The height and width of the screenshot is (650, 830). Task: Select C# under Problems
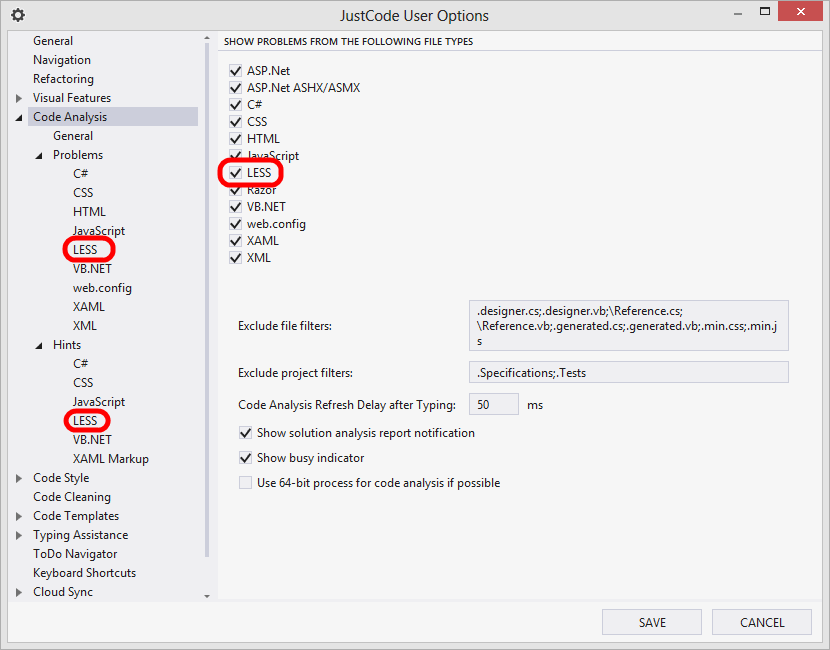point(80,174)
